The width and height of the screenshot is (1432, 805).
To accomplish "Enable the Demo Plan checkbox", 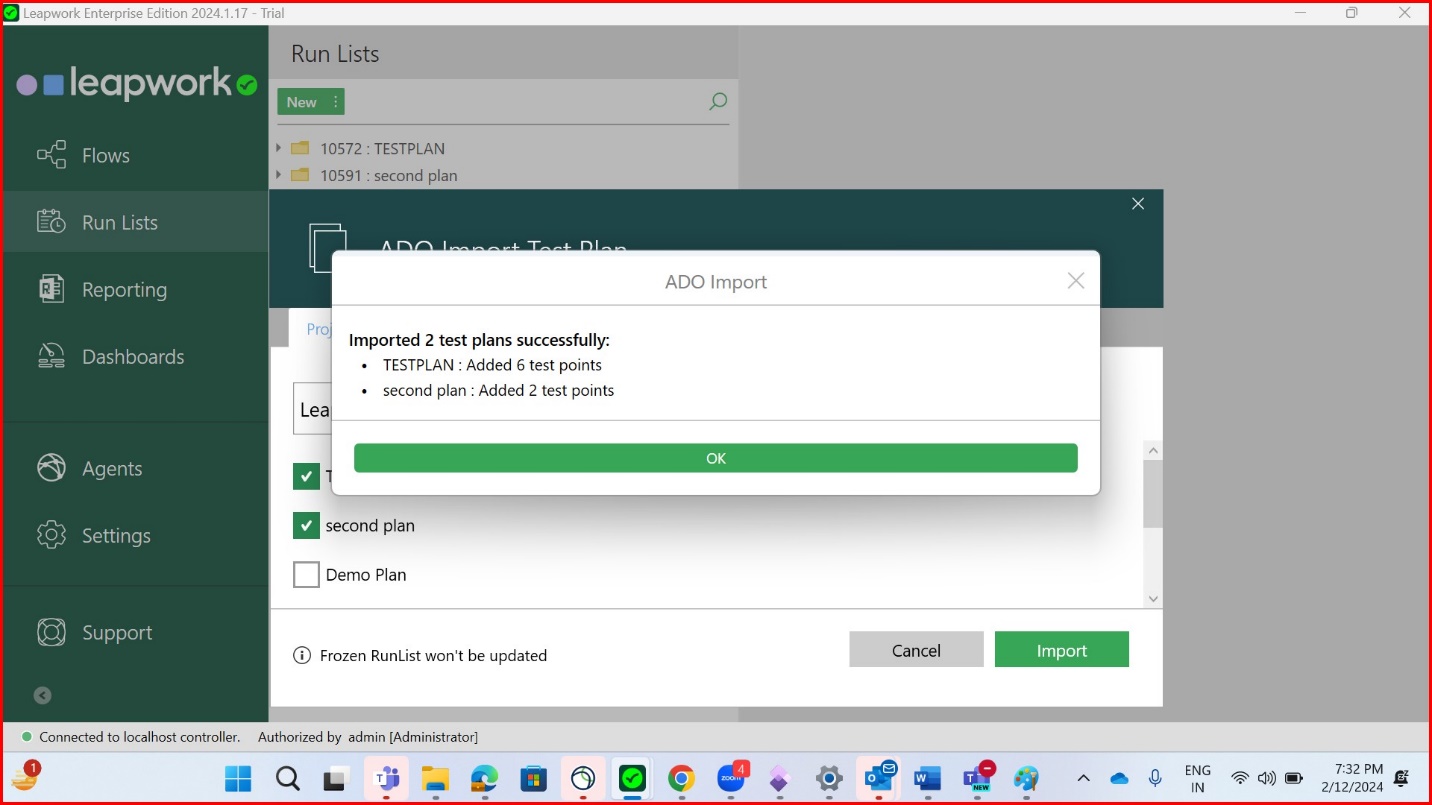I will 306,574.
